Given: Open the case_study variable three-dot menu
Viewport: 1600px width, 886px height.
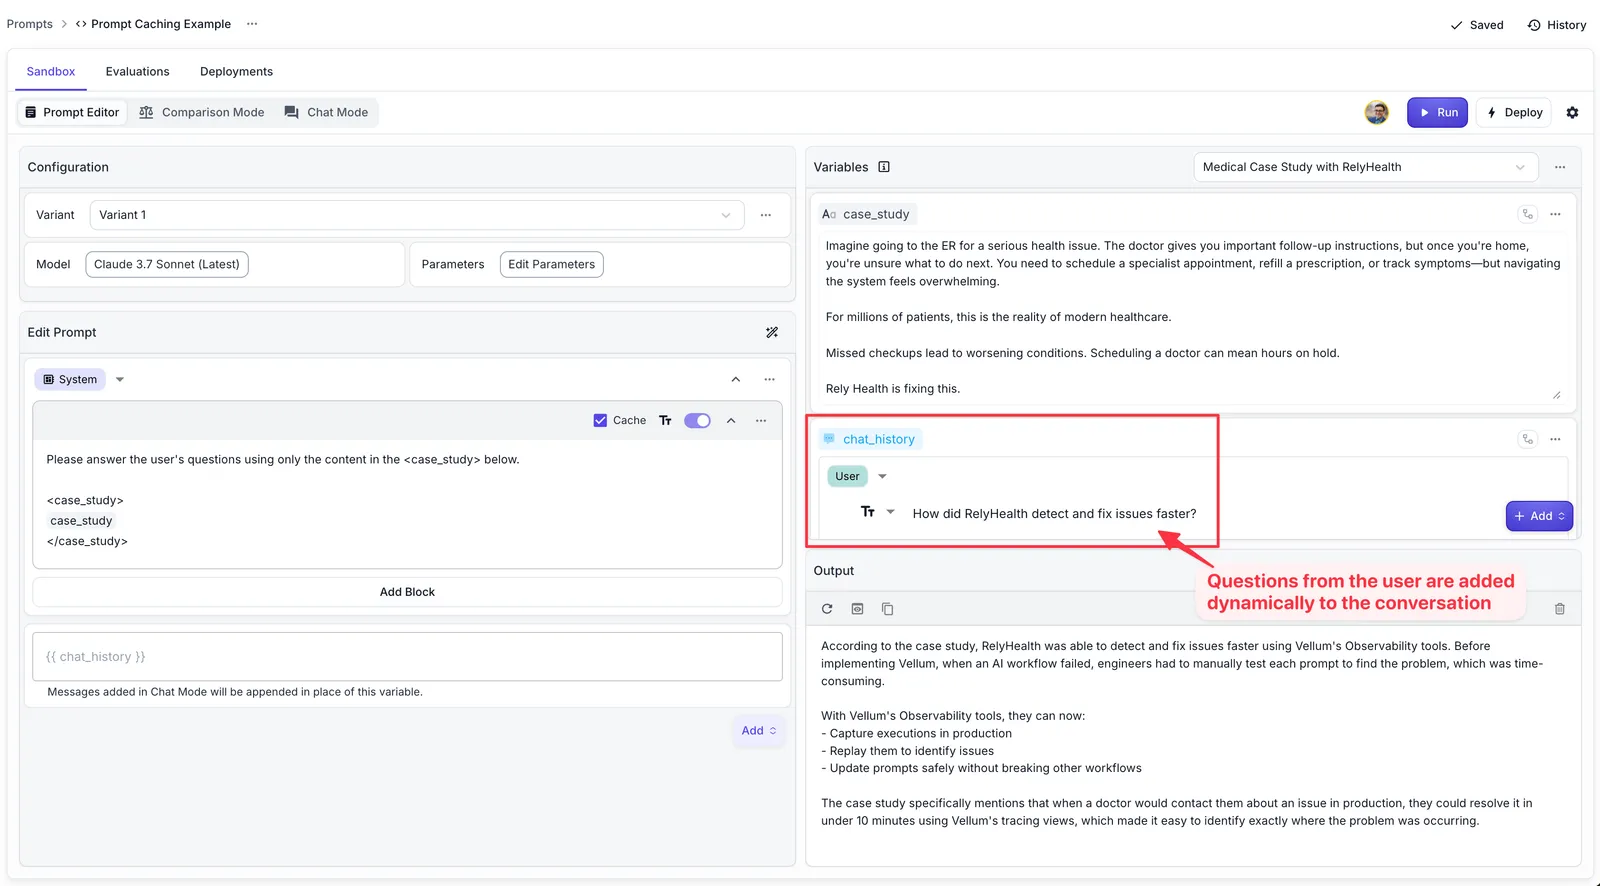Looking at the screenshot, I should [x=1555, y=214].
